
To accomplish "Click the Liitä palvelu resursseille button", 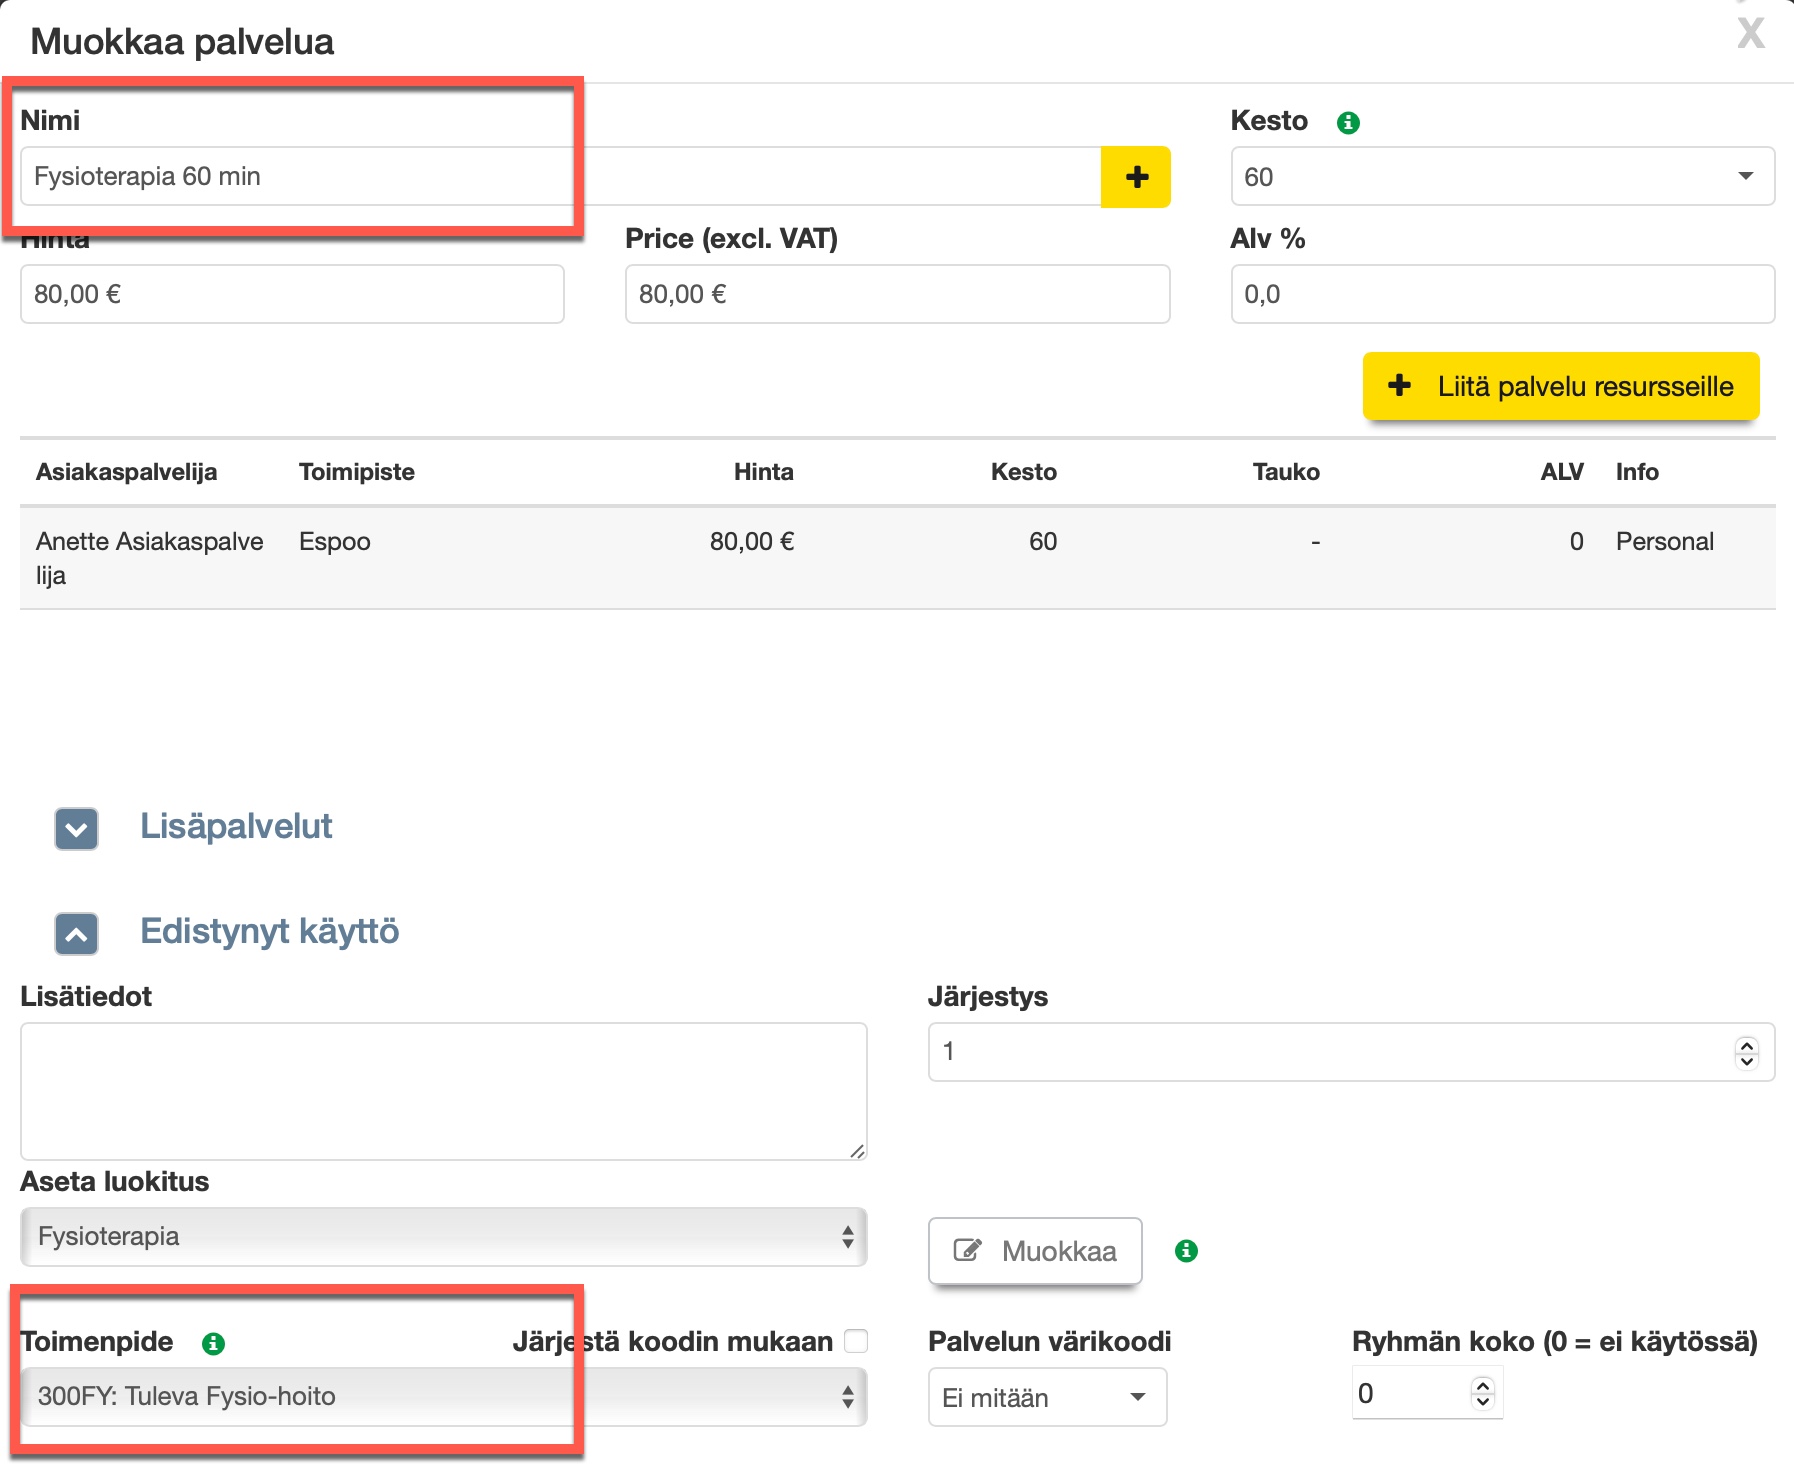I will tap(1560, 386).
